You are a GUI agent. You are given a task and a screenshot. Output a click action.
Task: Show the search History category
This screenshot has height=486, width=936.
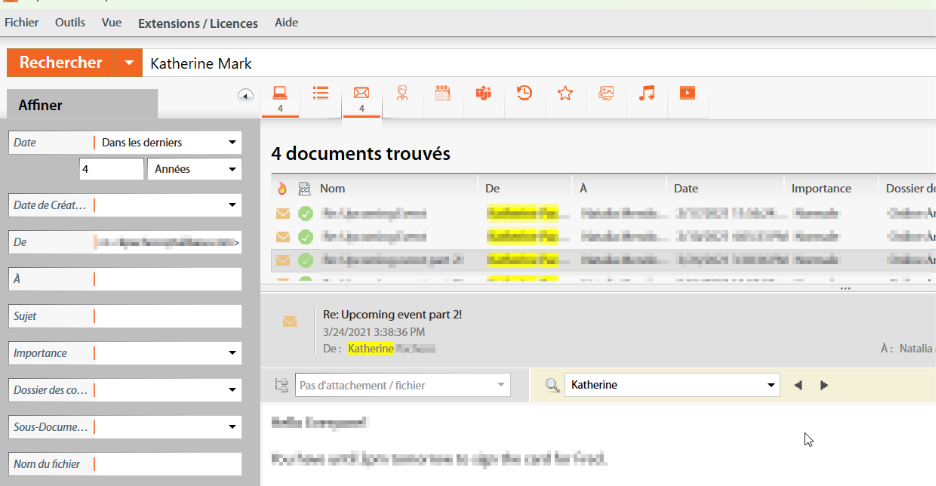click(524, 94)
